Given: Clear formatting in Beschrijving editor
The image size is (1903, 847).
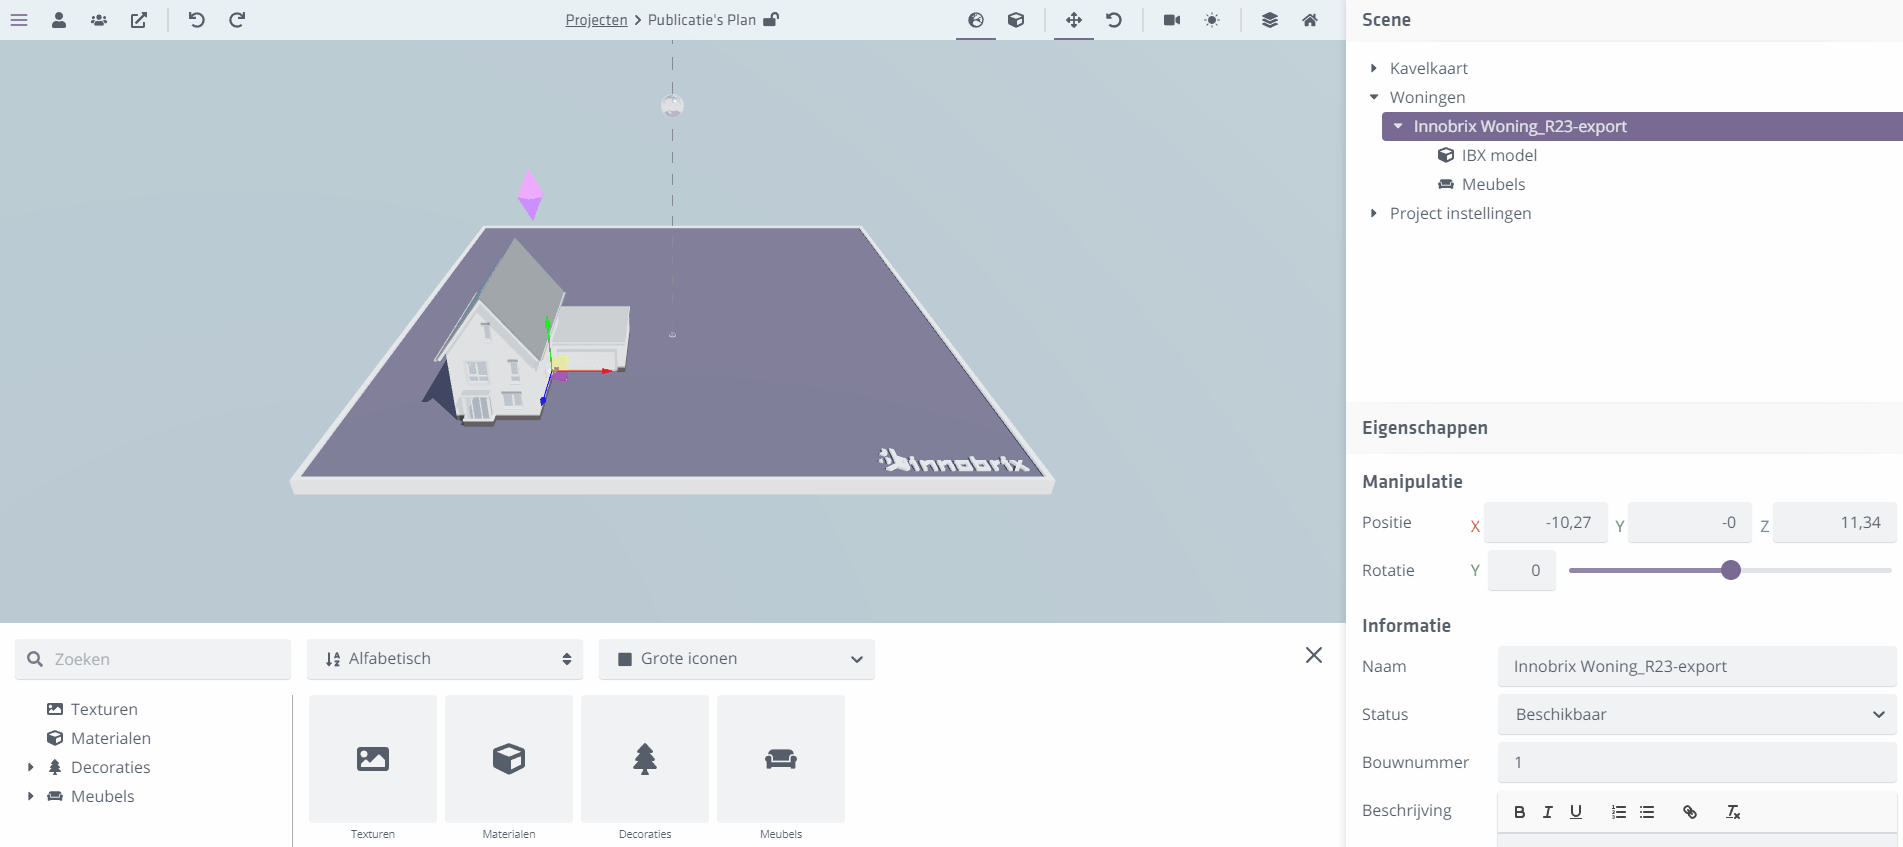Looking at the screenshot, I should click(x=1733, y=812).
